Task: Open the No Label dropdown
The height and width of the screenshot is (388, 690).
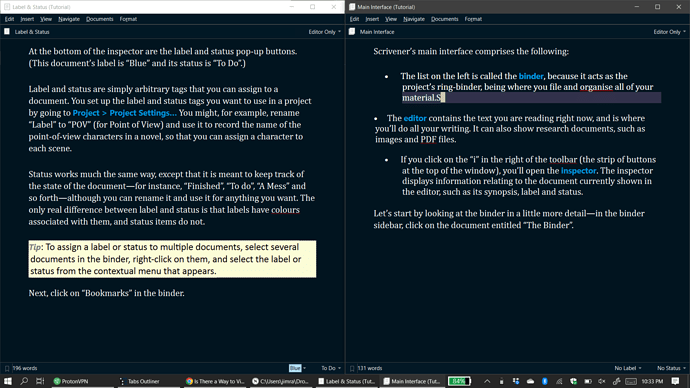Action: tap(628, 368)
